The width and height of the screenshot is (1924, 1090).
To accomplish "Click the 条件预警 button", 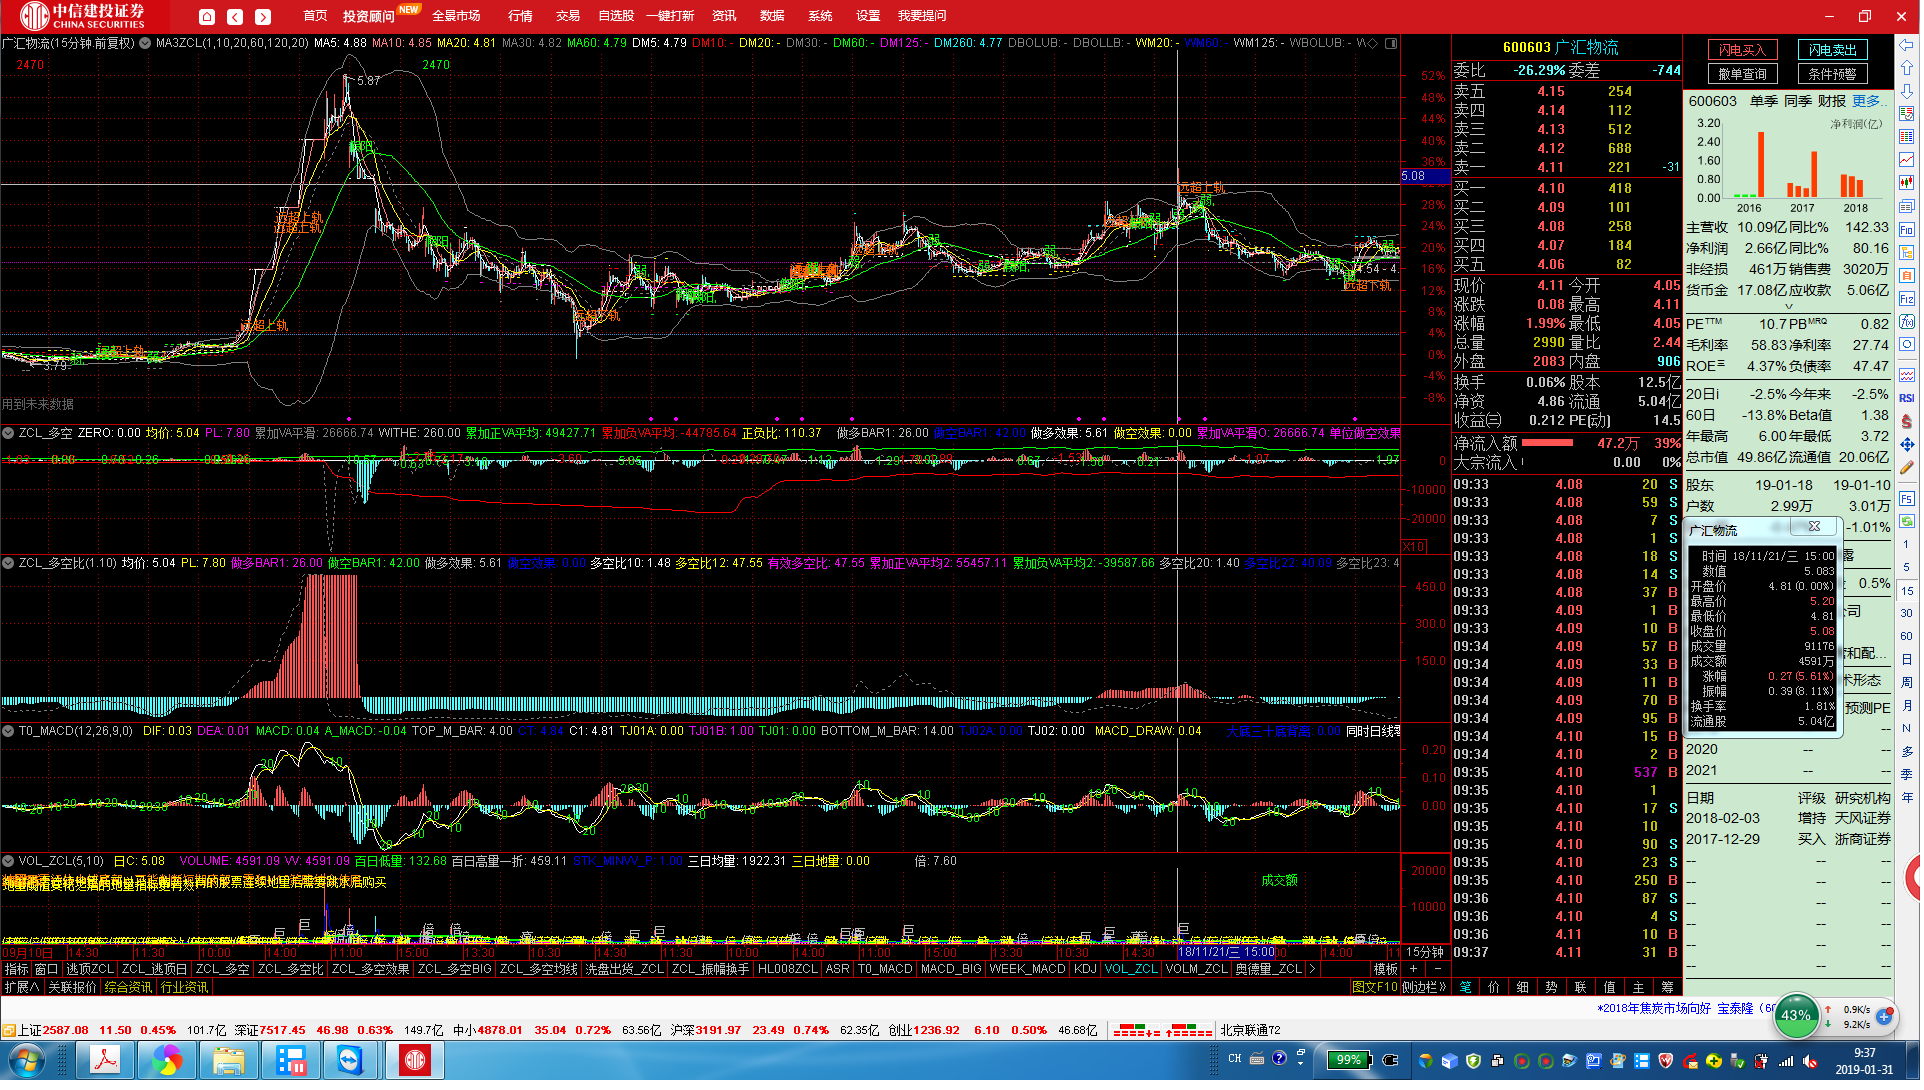I will [1832, 74].
